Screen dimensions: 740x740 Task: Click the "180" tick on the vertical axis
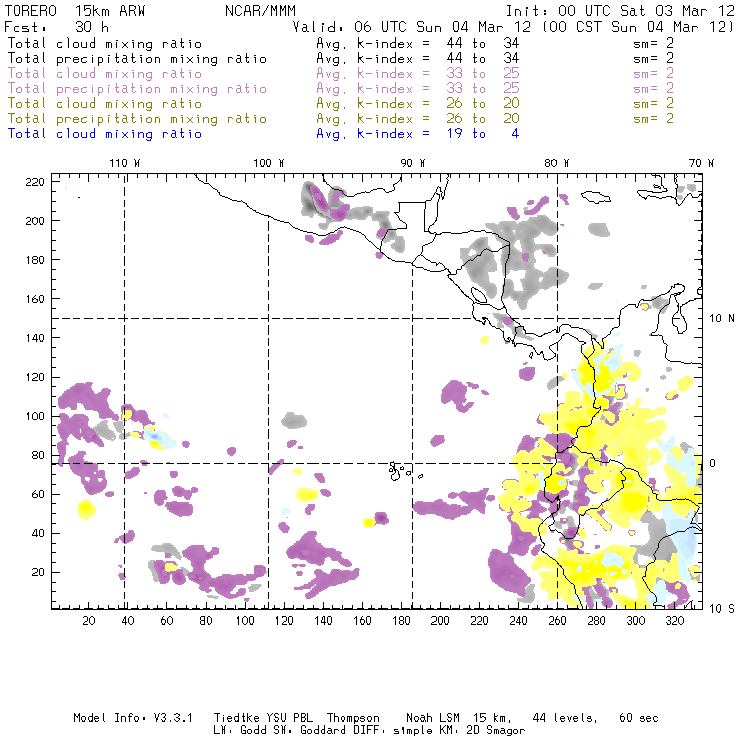point(35,260)
